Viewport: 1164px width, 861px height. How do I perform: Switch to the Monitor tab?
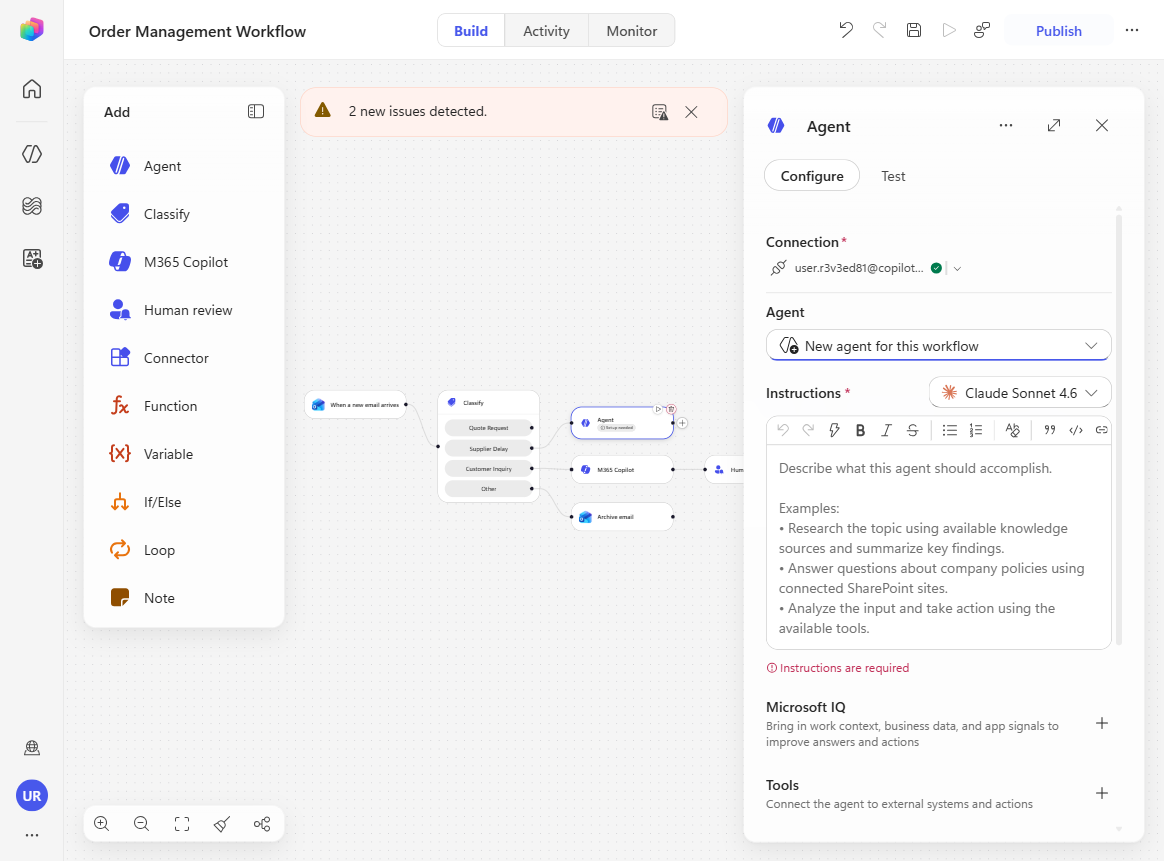632,30
